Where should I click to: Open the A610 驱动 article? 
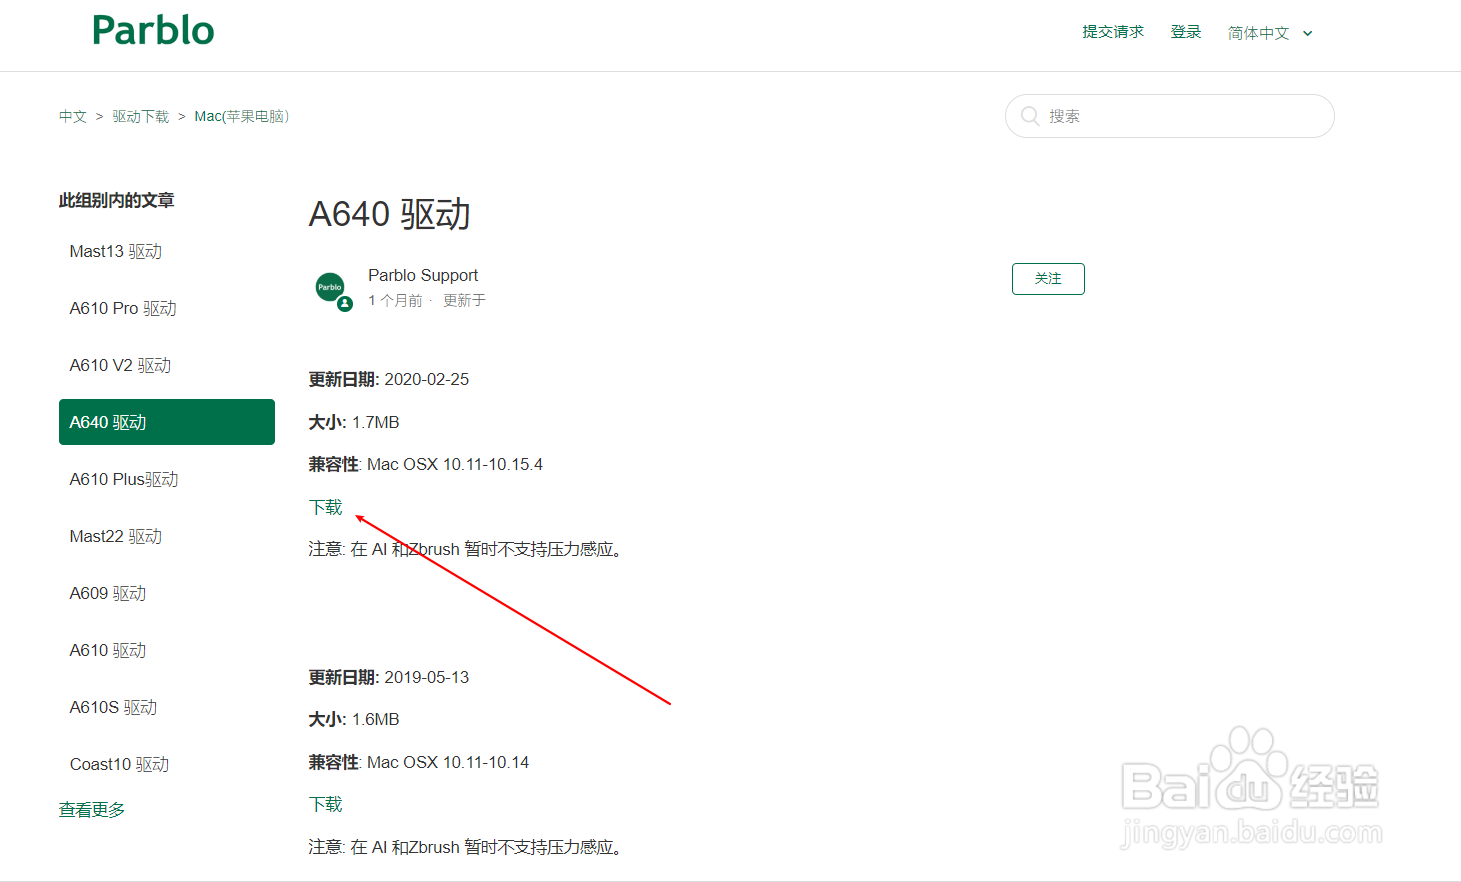tap(108, 650)
